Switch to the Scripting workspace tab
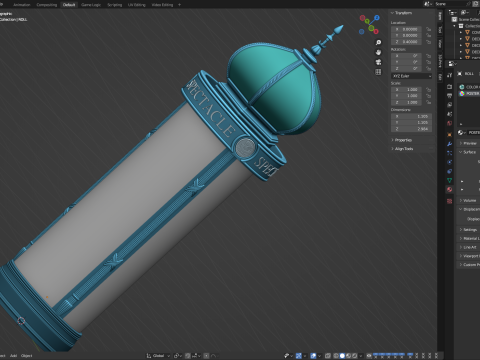Image resolution: width=480 pixels, height=360 pixels. pyautogui.click(x=115, y=5)
